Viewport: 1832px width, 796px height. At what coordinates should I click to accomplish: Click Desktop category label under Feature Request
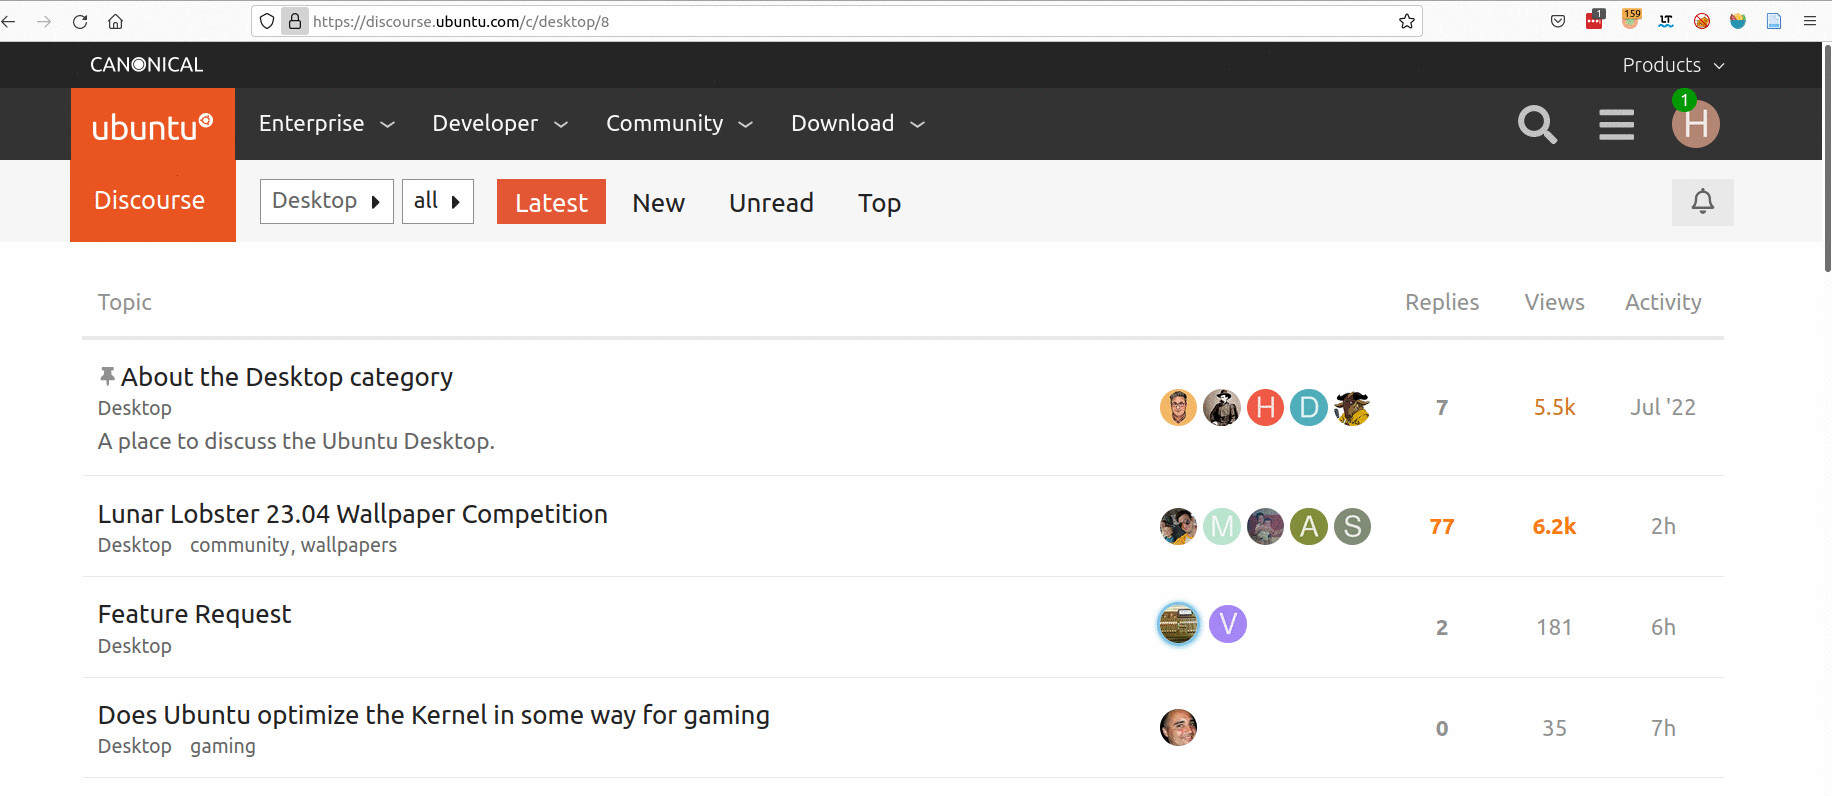point(135,646)
